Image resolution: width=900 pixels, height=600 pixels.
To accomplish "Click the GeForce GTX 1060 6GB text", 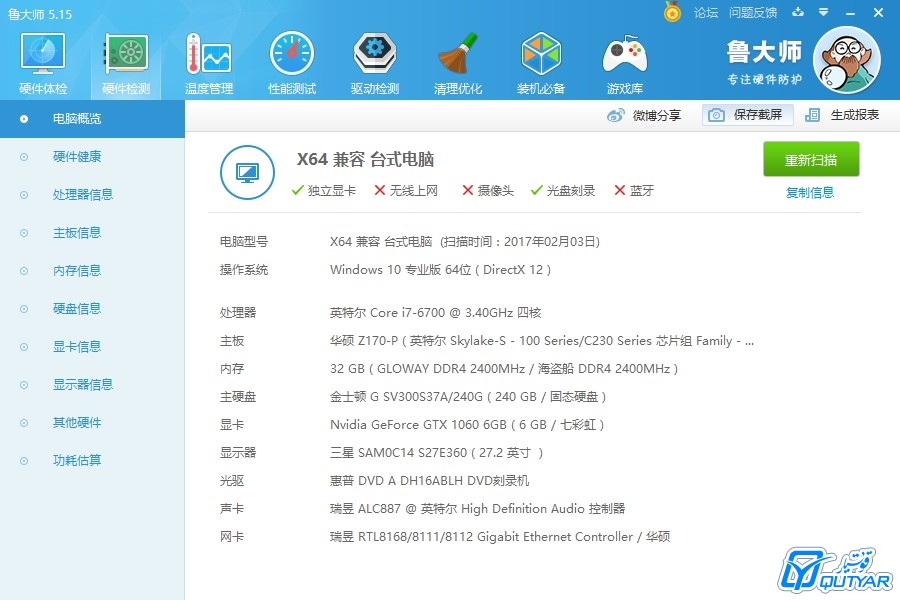I will (x=467, y=425).
